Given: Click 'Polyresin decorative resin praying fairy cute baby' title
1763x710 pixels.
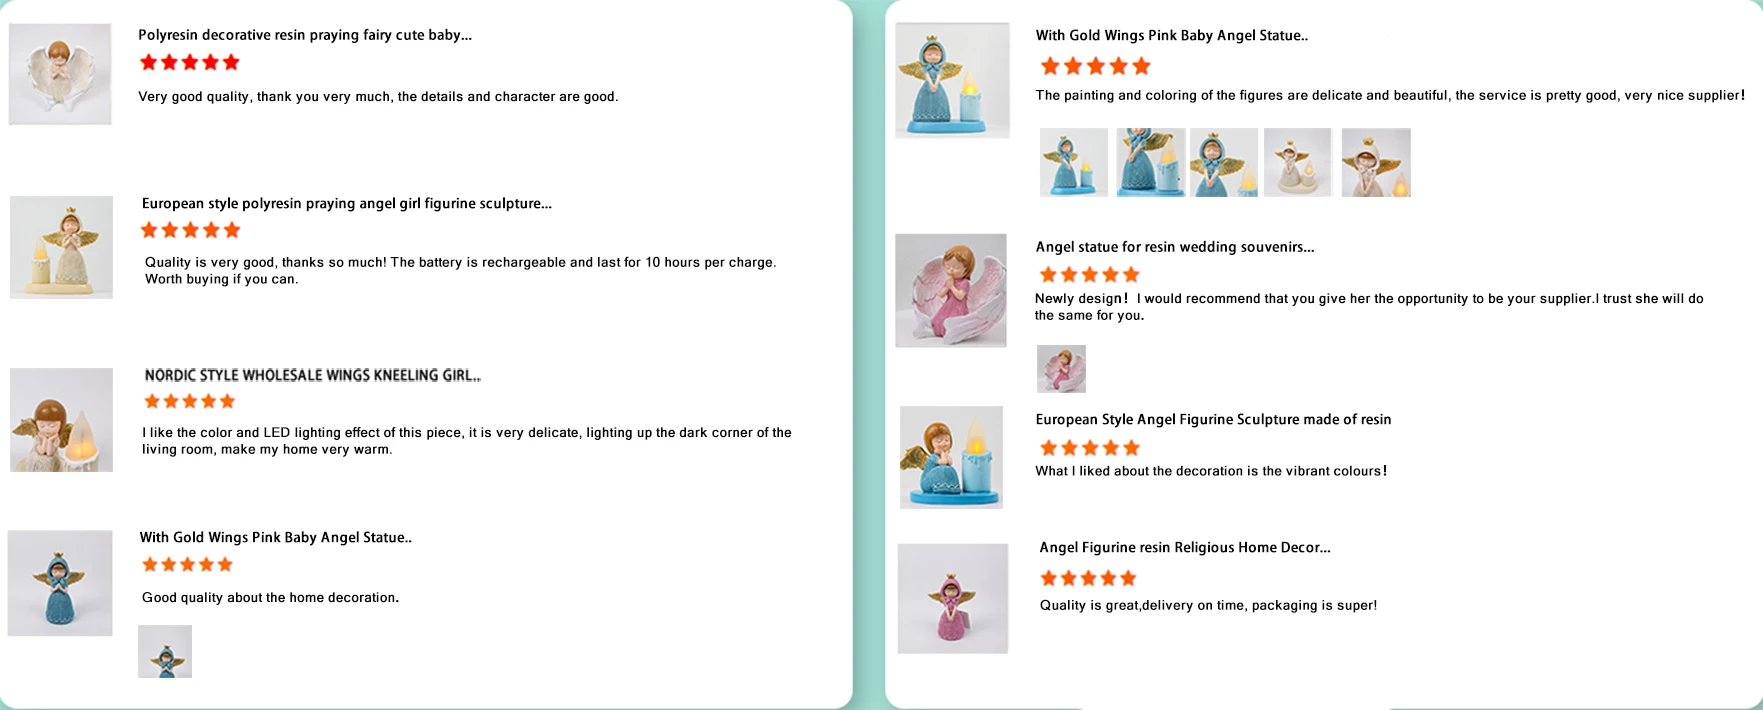Looking at the screenshot, I should pos(305,35).
